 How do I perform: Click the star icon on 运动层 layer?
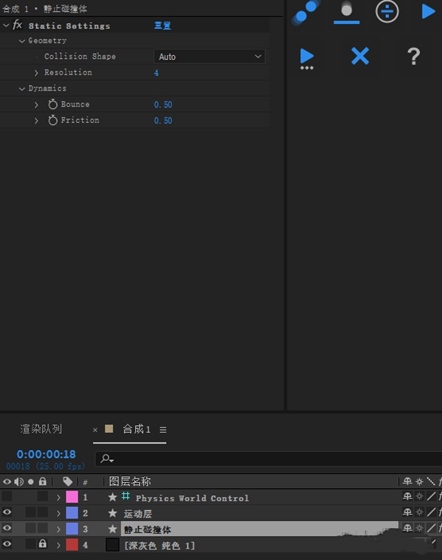click(112, 513)
